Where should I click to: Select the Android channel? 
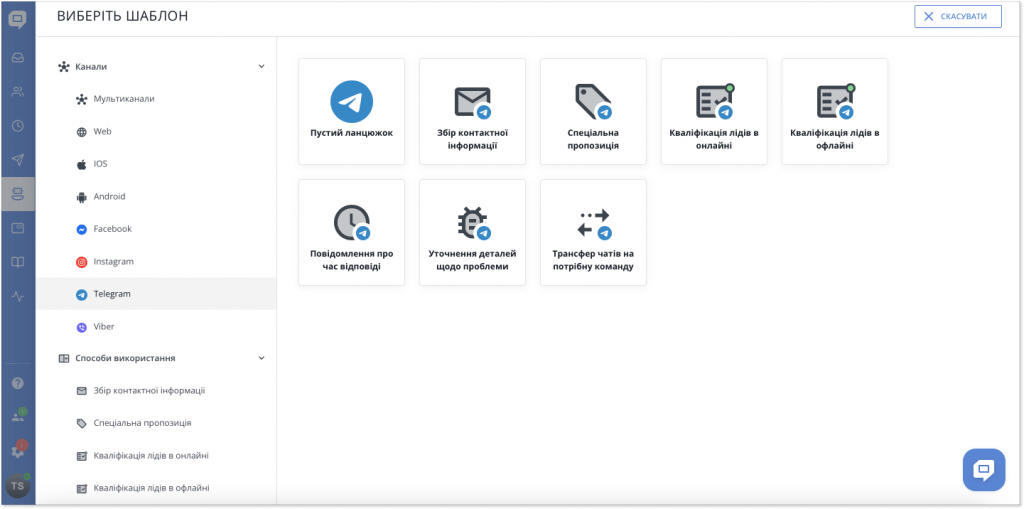tap(157, 196)
